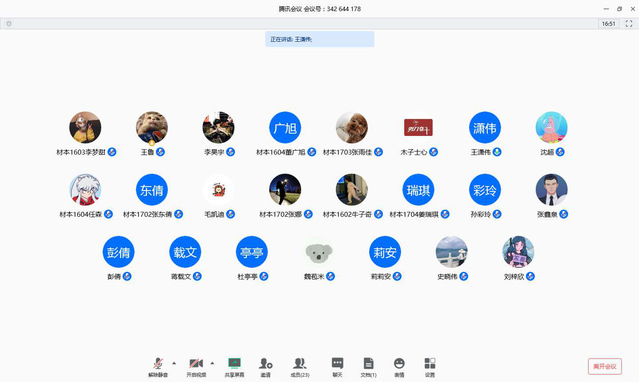Expand video options arrow beside camera
Viewport: 639px width, 382px height.
pos(212,363)
